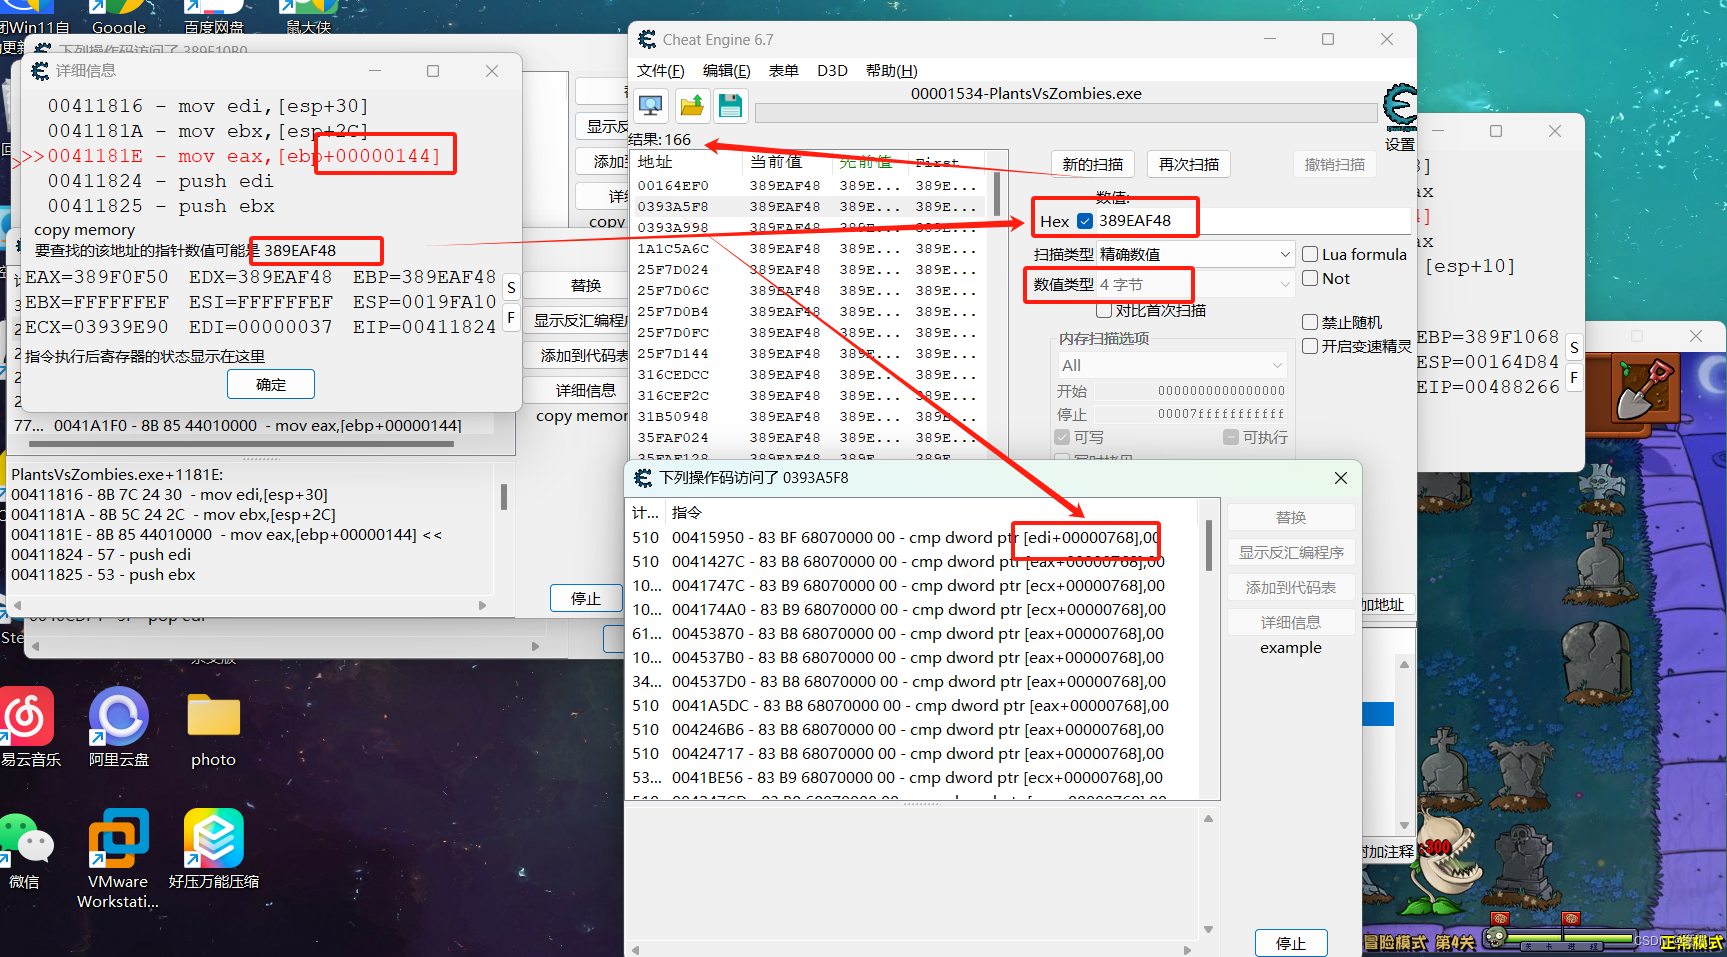Open the 文件(F) menu
The image size is (1727, 957).
tap(661, 70)
